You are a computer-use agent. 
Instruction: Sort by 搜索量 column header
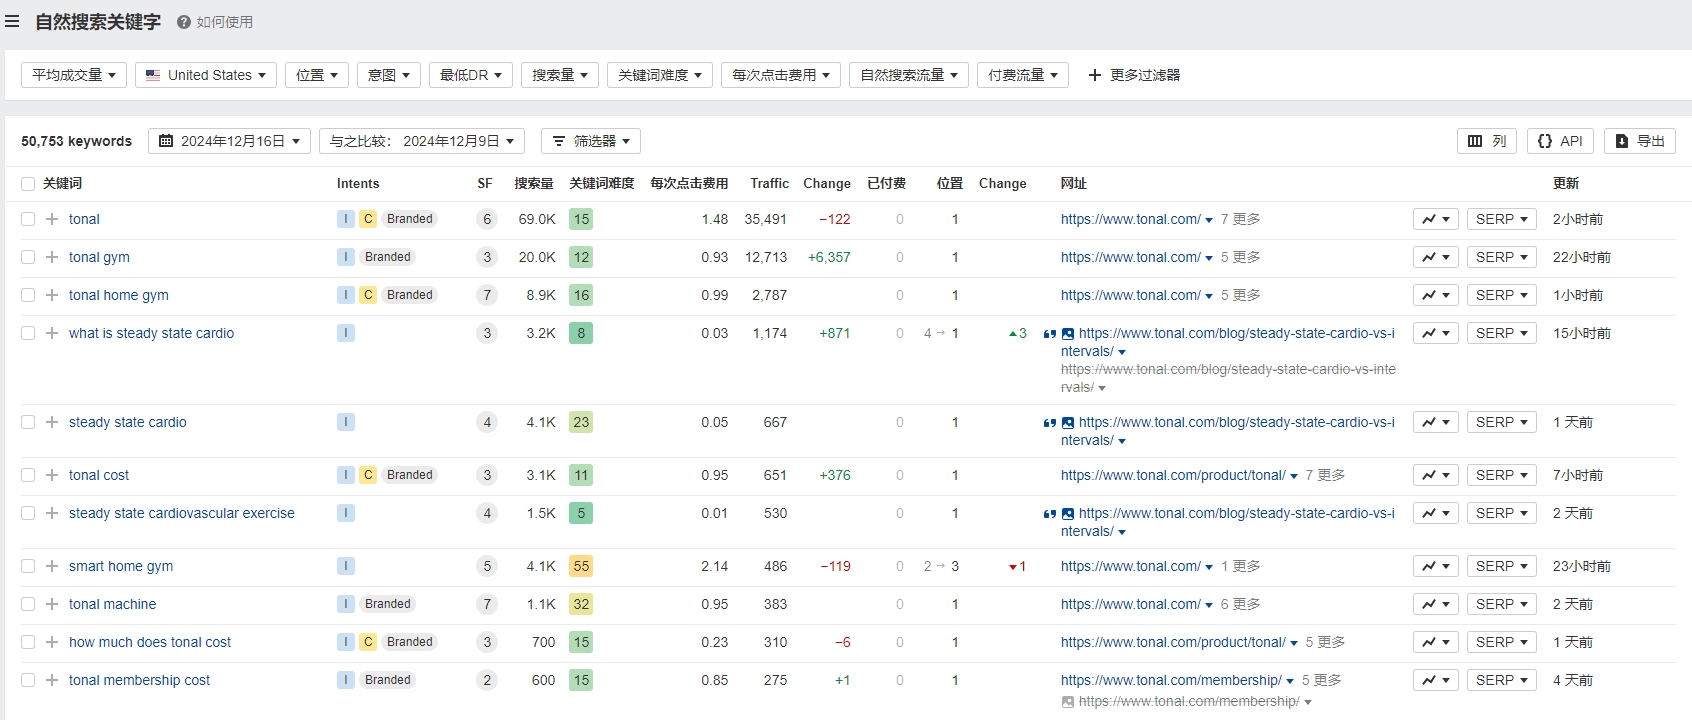pyautogui.click(x=534, y=184)
